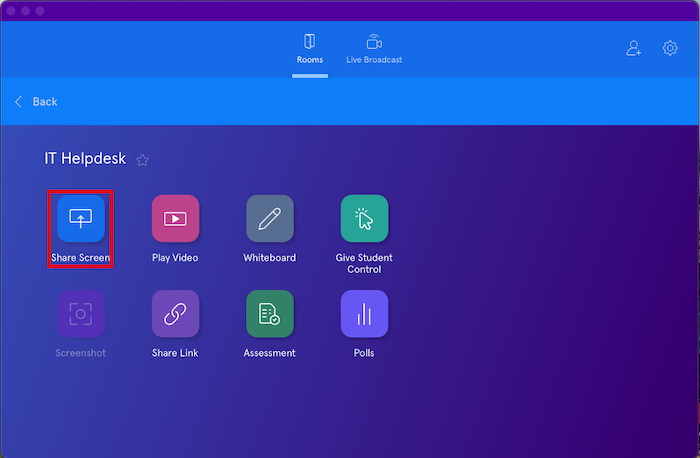This screenshot has height=458, width=700.
Task: Launch the Whiteboard pencil icon
Action: [270, 219]
